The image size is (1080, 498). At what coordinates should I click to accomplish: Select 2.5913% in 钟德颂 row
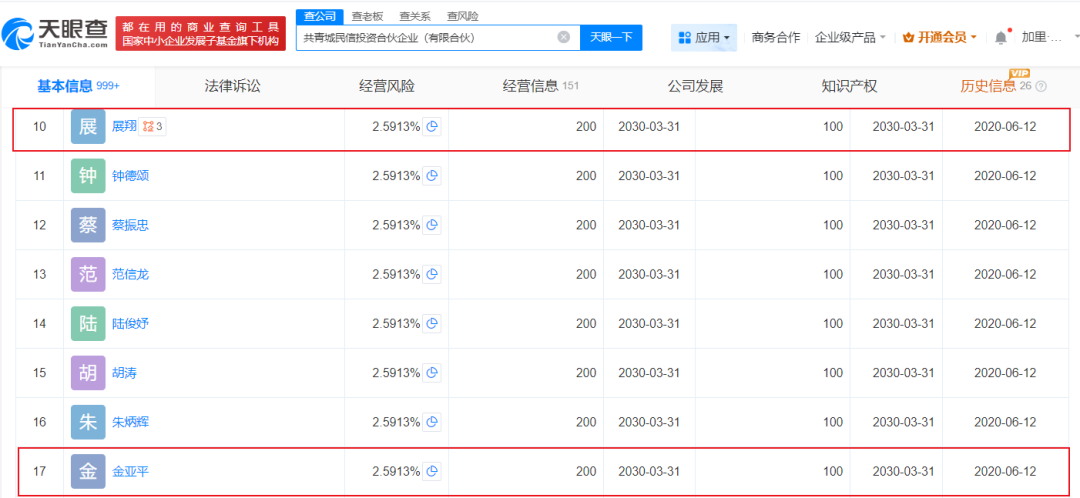click(396, 176)
